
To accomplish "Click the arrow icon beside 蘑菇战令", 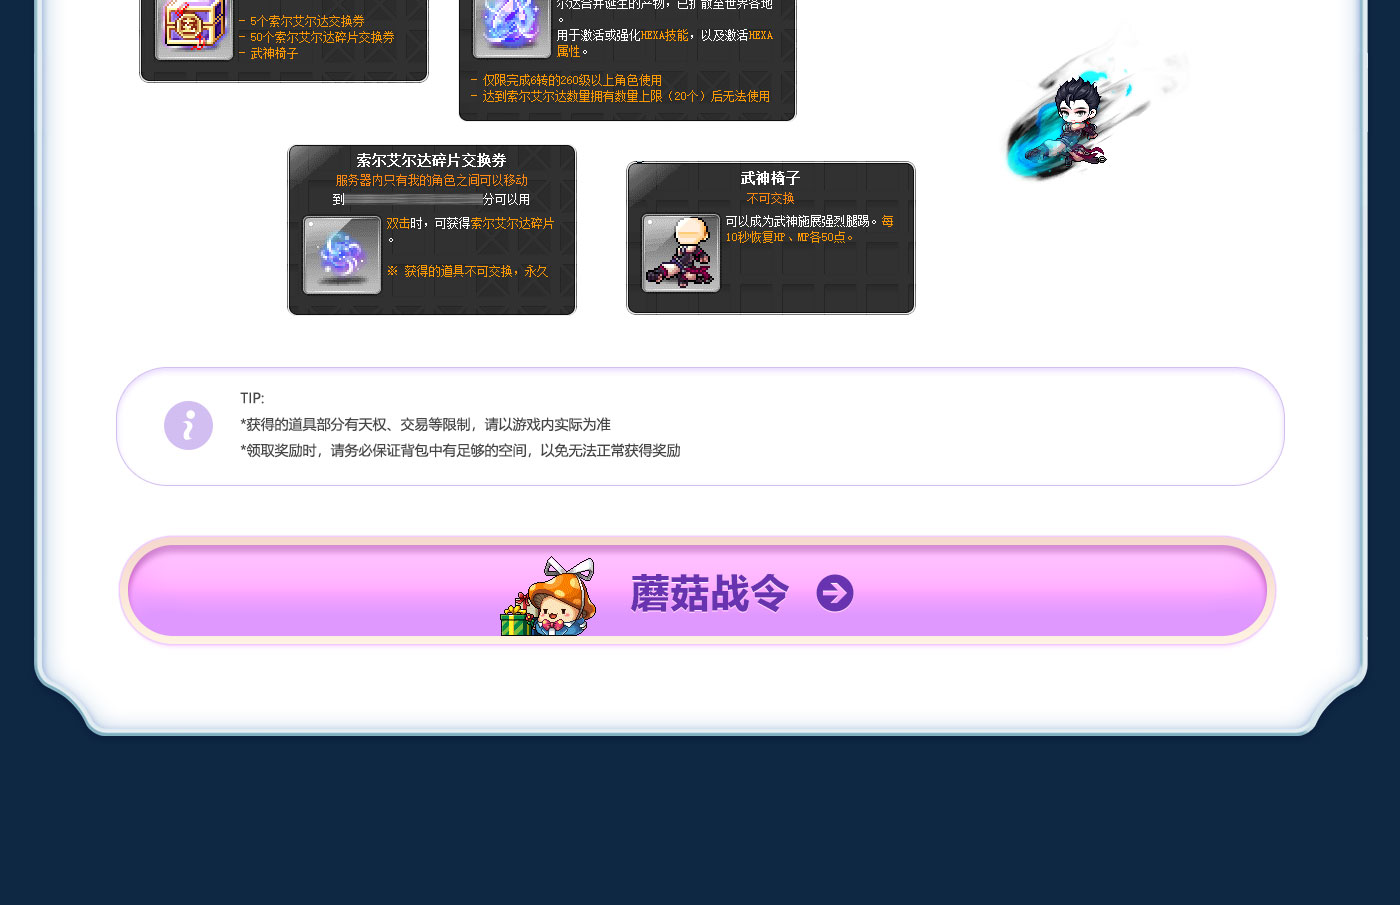I will 835,593.
